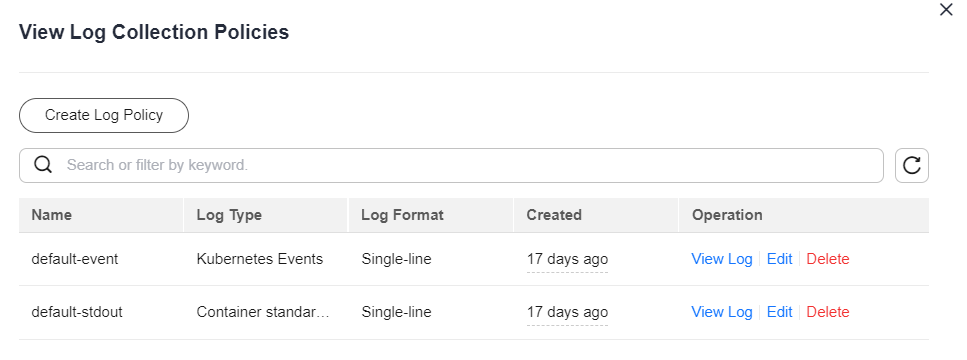Delete the default-event policy

pyautogui.click(x=828, y=259)
